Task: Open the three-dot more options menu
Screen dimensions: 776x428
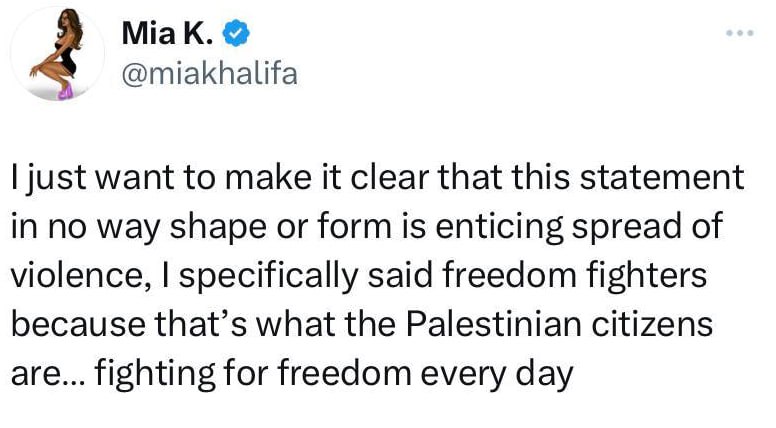Action: [740, 33]
